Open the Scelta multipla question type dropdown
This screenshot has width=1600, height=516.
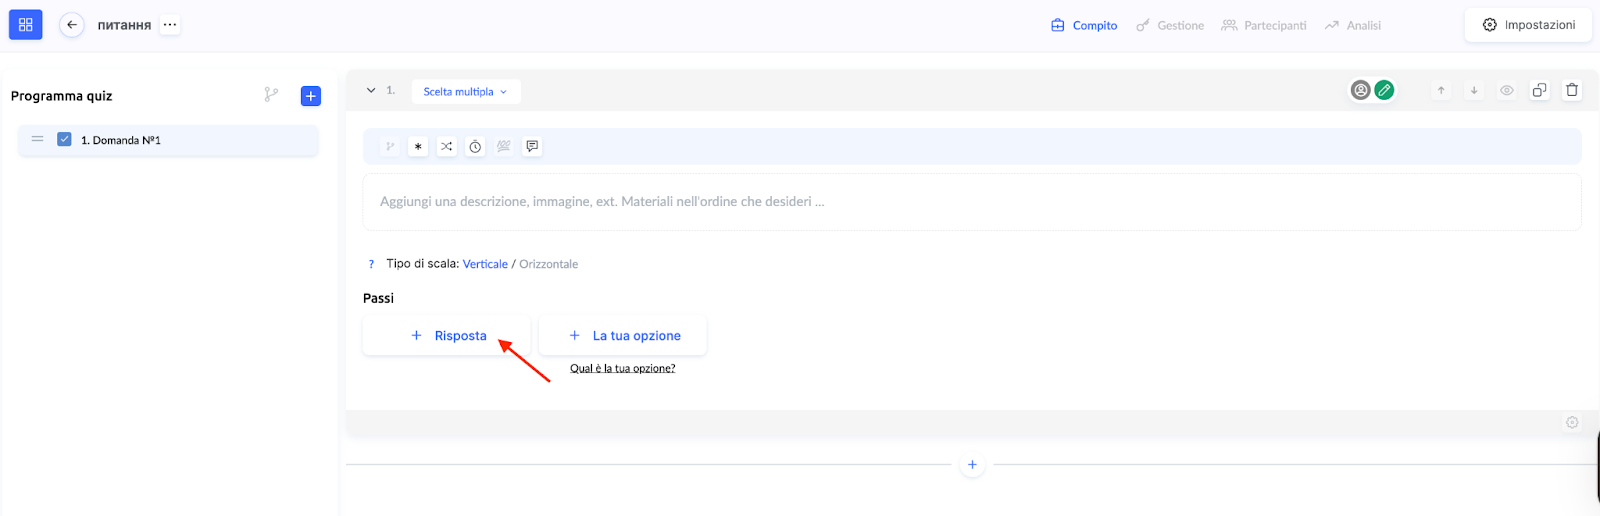[465, 92]
